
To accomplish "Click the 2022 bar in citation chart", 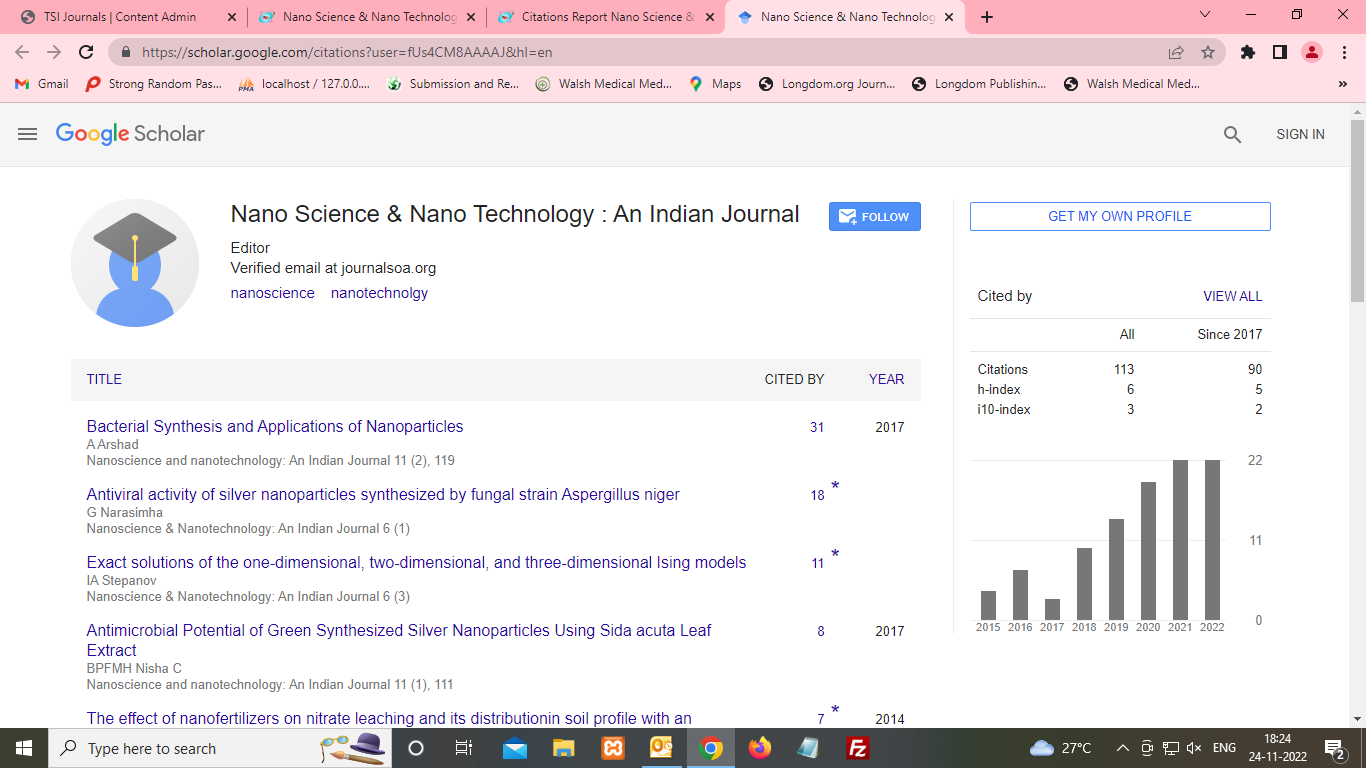I will click(1212, 540).
